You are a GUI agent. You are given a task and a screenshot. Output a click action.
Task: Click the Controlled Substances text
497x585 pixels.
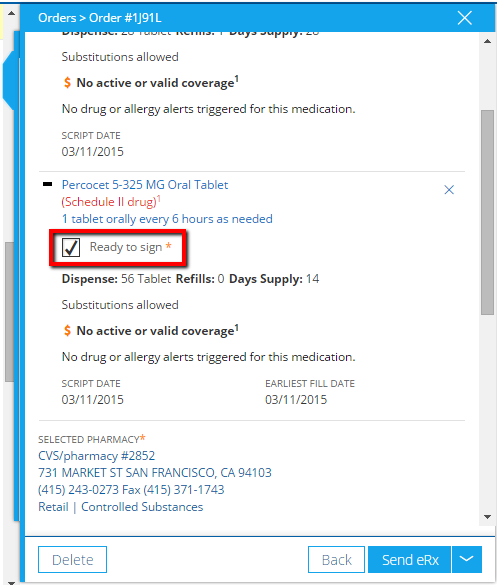tap(142, 507)
